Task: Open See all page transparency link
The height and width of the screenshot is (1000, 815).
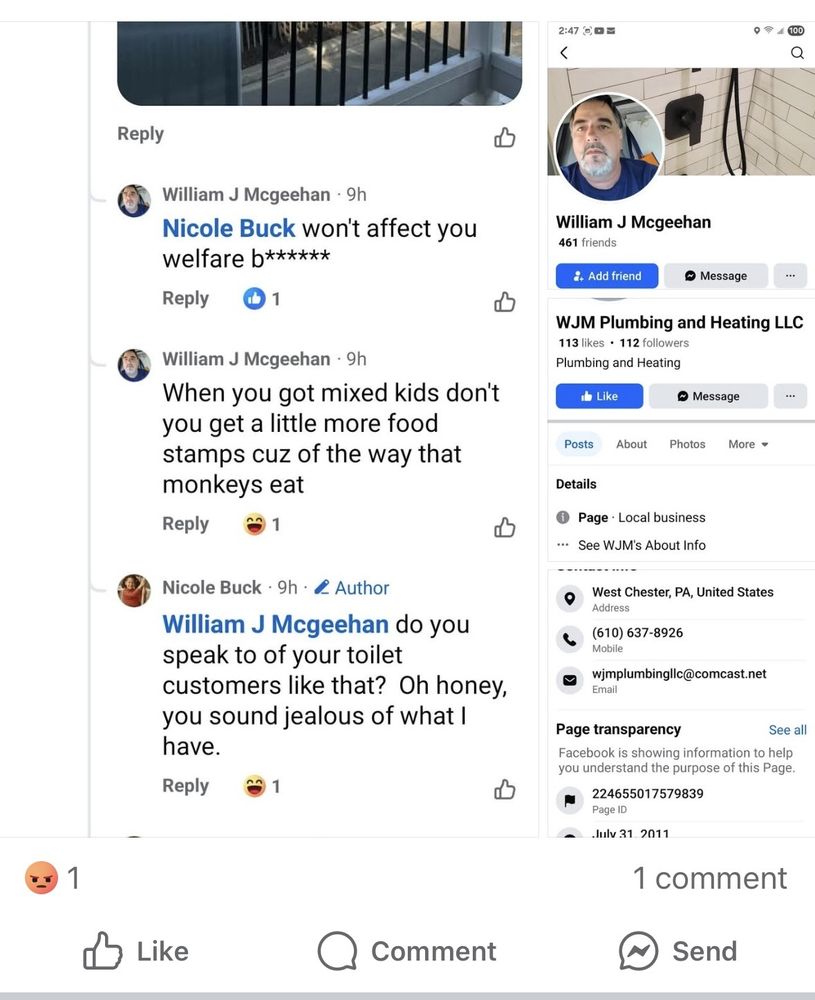Action: (x=787, y=730)
